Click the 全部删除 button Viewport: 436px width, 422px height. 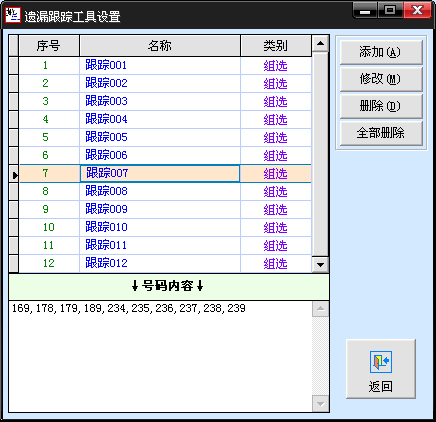click(x=381, y=133)
